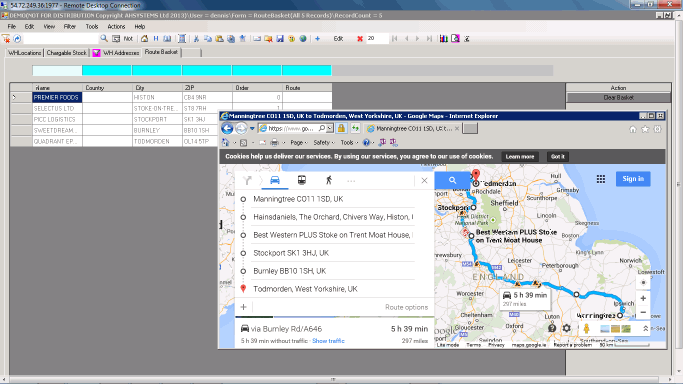Zoom in the map with plus control
This screenshot has width=683, height=384.
coord(643,298)
